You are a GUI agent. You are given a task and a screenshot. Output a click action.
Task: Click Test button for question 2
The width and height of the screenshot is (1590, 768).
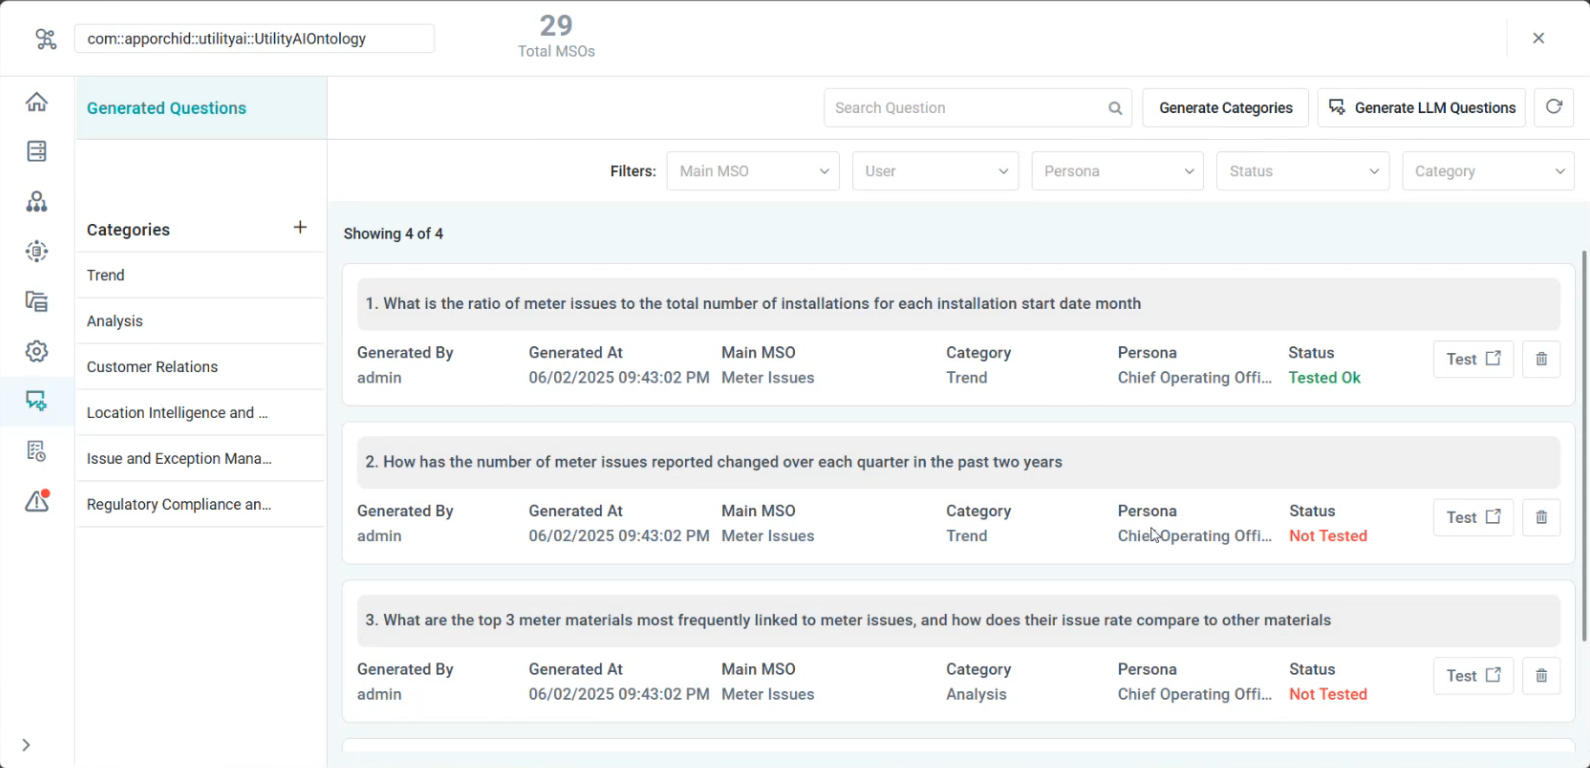1473,517
